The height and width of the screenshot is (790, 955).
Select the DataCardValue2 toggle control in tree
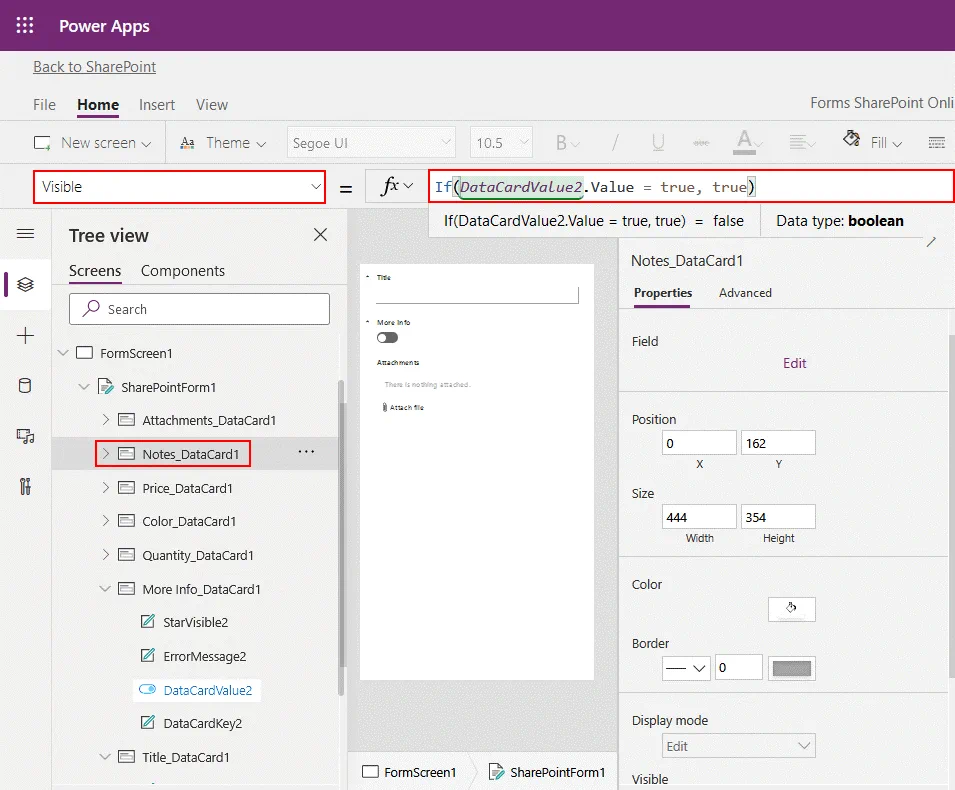click(207, 690)
